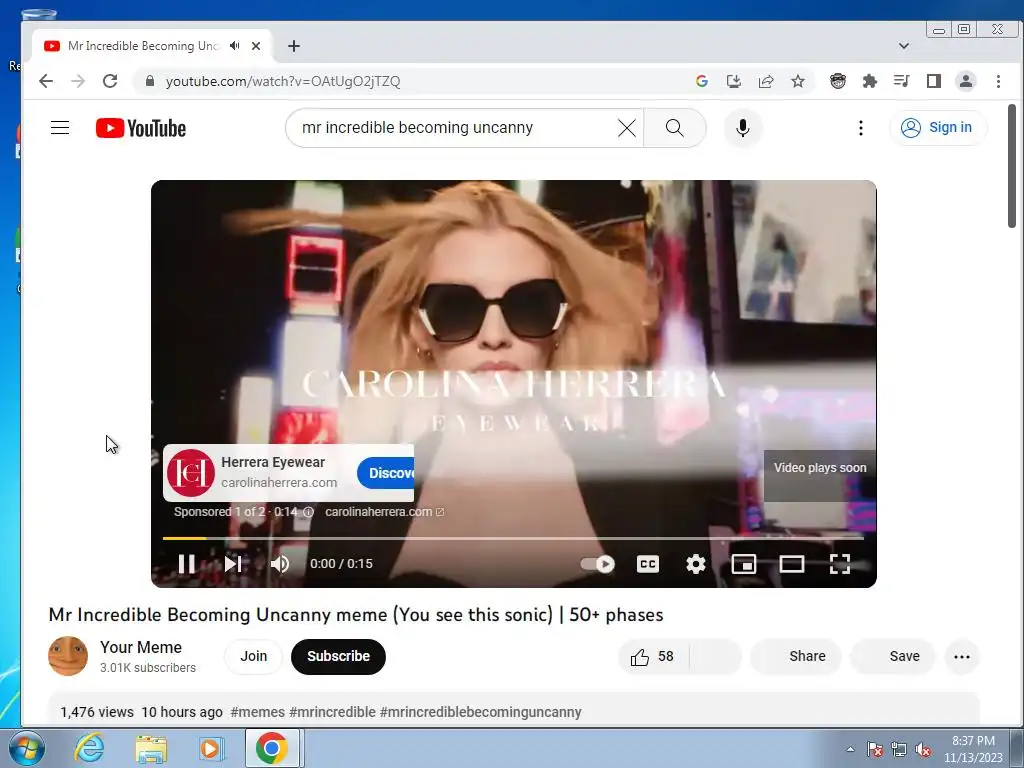Open the Your Meme channel name
The image size is (1024, 768).
[141, 647]
